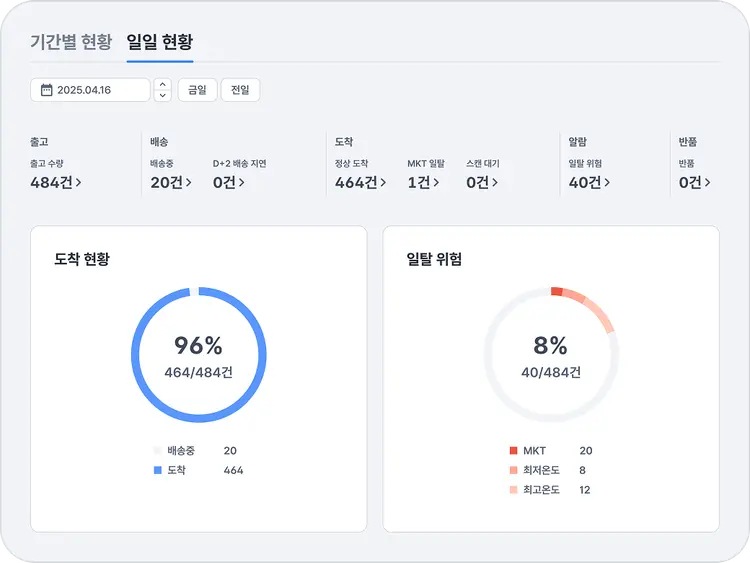Click the 스캔 대기 0건 chevron

tap(494, 183)
